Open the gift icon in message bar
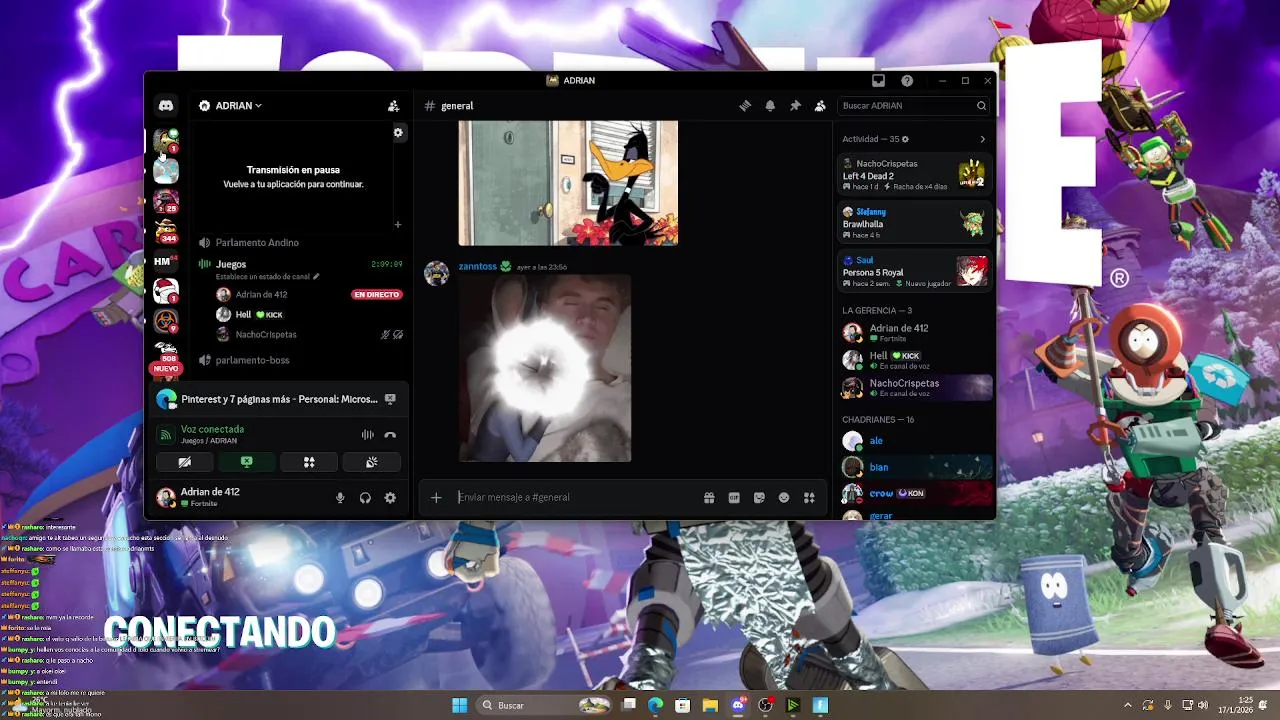The width and height of the screenshot is (1280, 720). tap(709, 497)
